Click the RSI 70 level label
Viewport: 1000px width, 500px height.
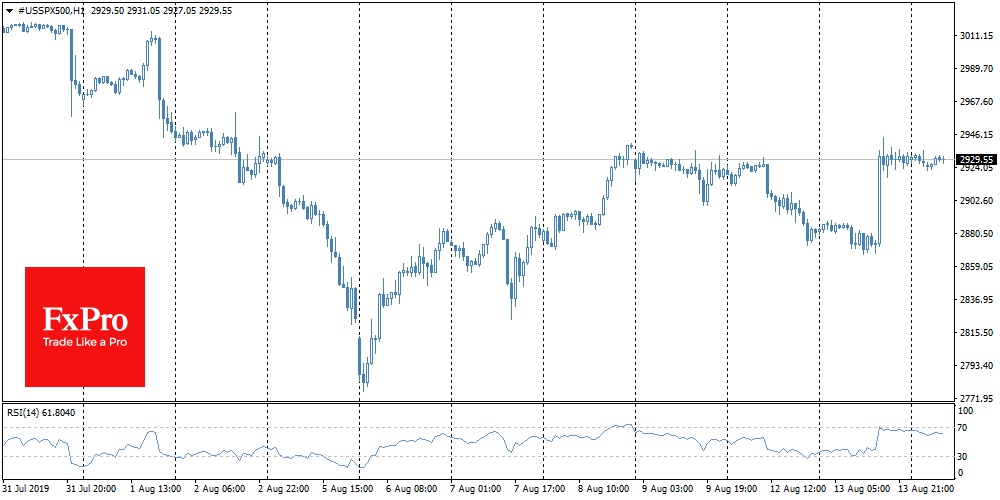(965, 428)
